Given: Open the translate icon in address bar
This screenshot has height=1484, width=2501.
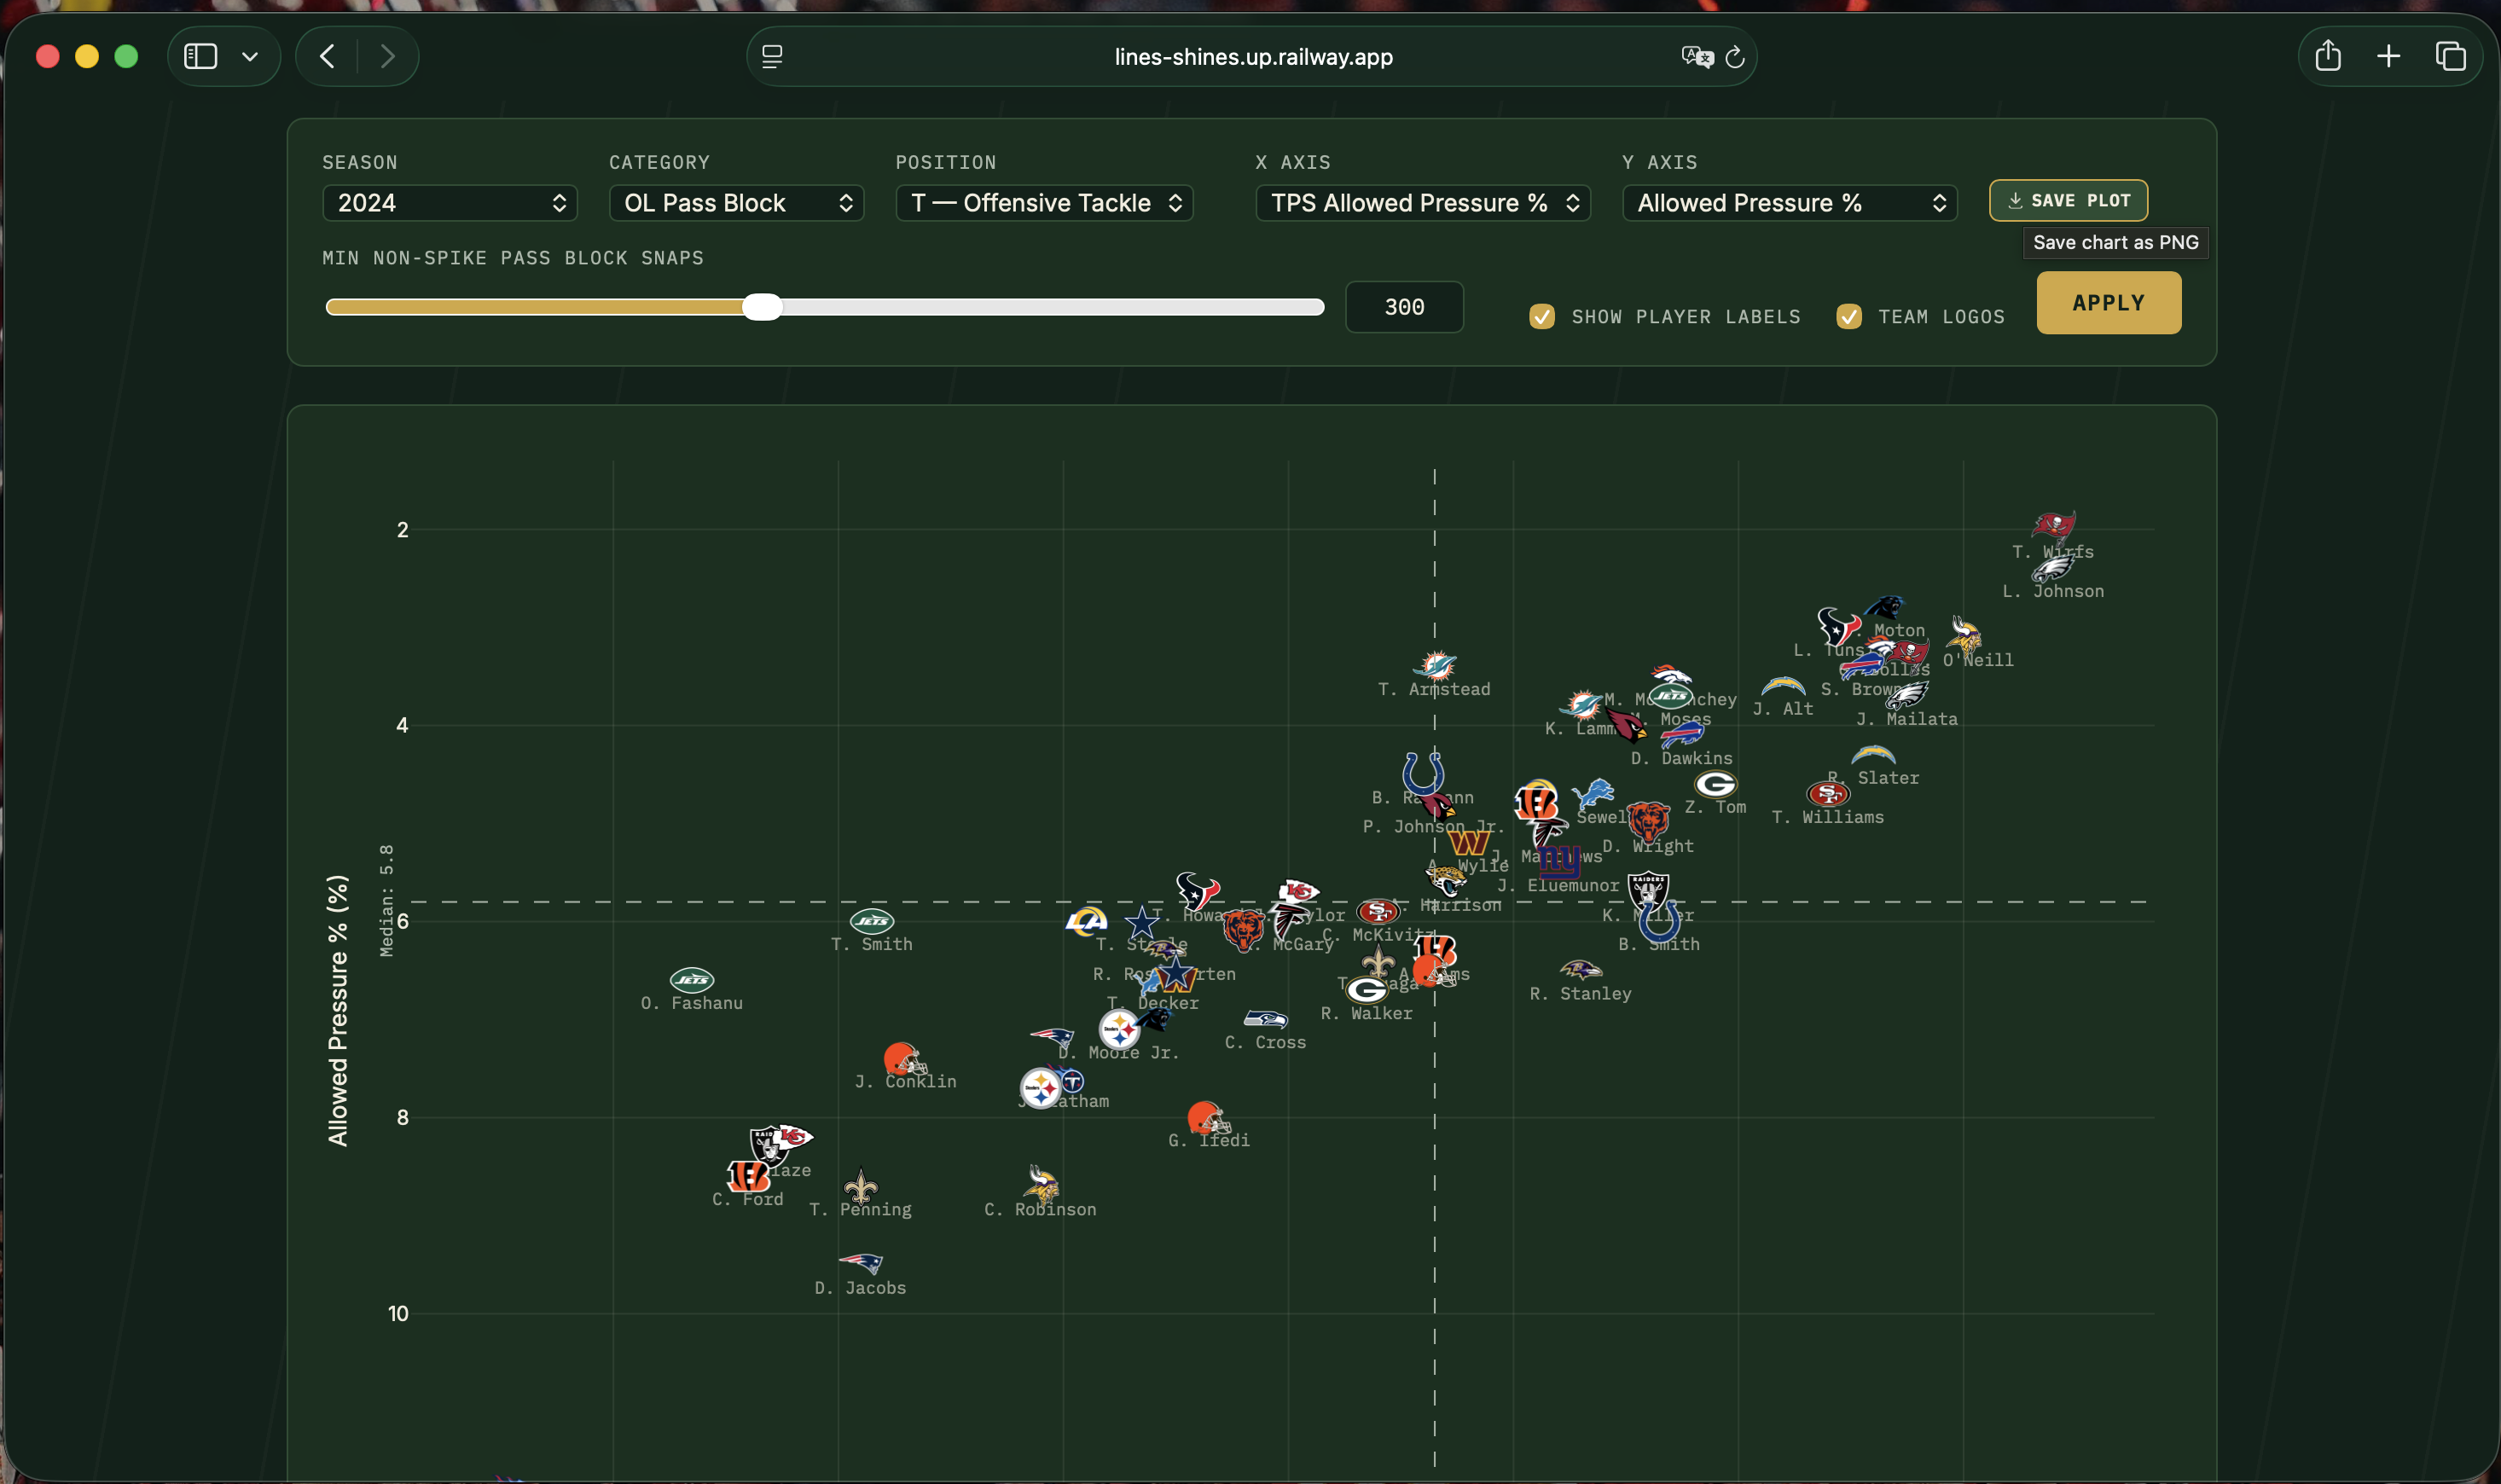Looking at the screenshot, I should pyautogui.click(x=1696, y=57).
